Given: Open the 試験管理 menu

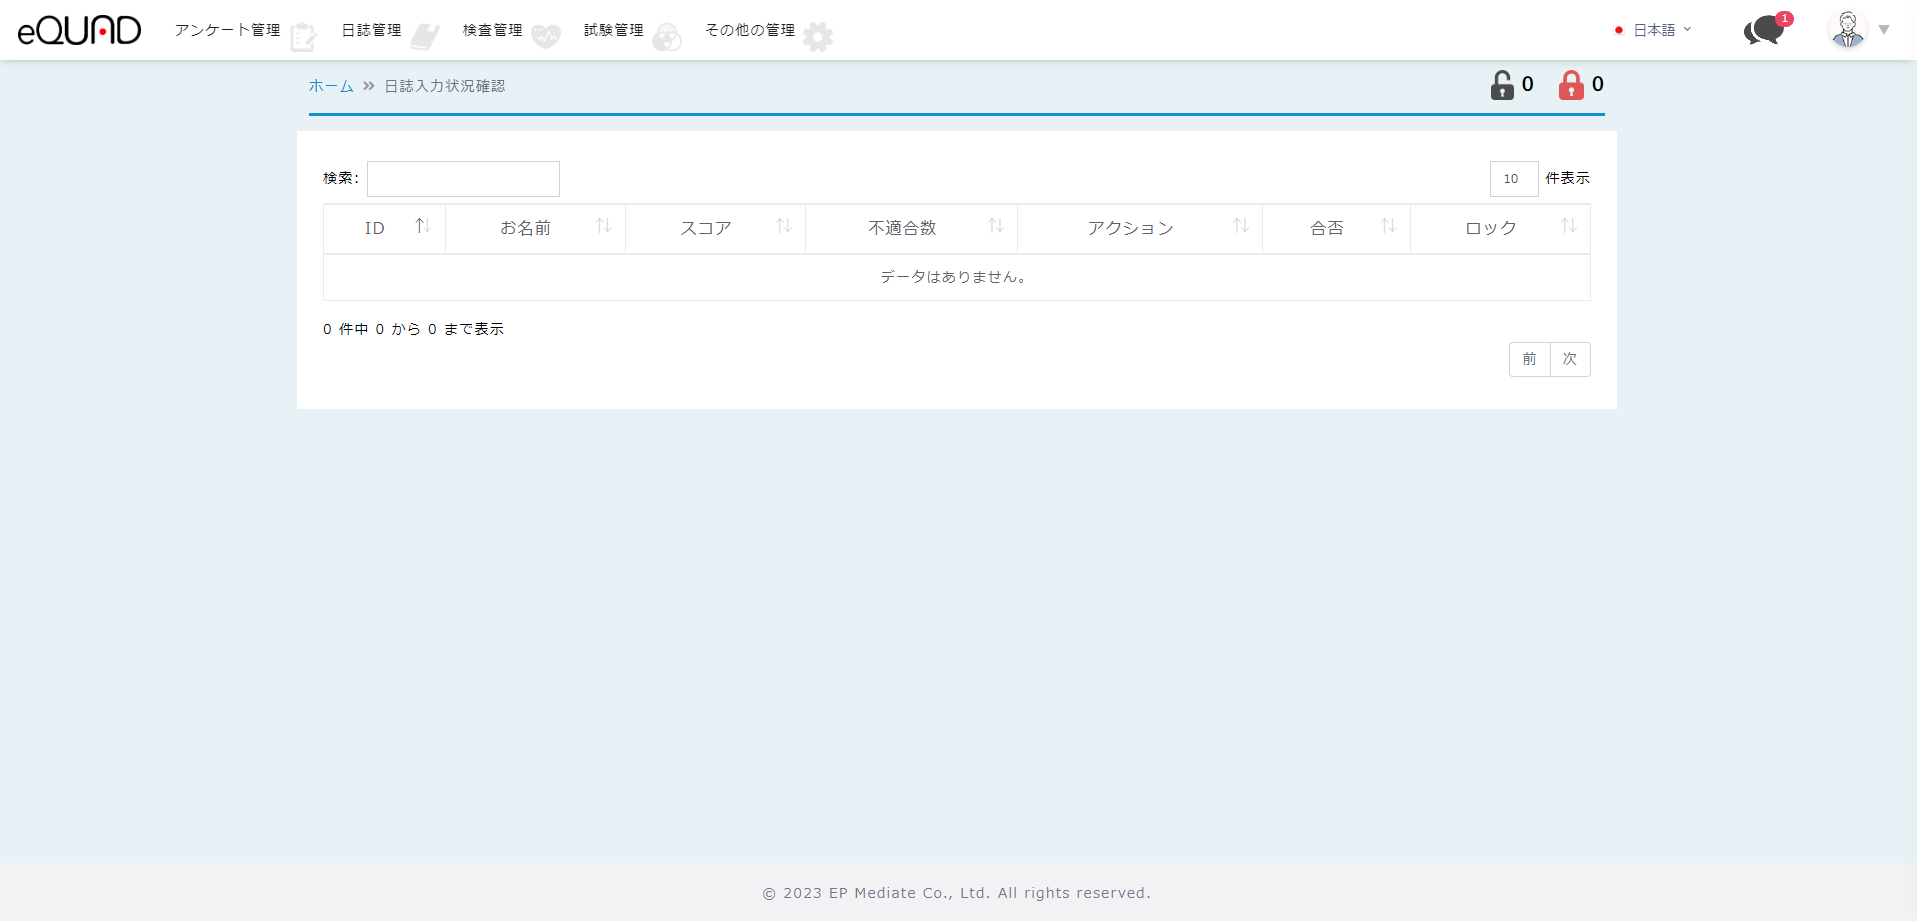Looking at the screenshot, I should coord(614,30).
